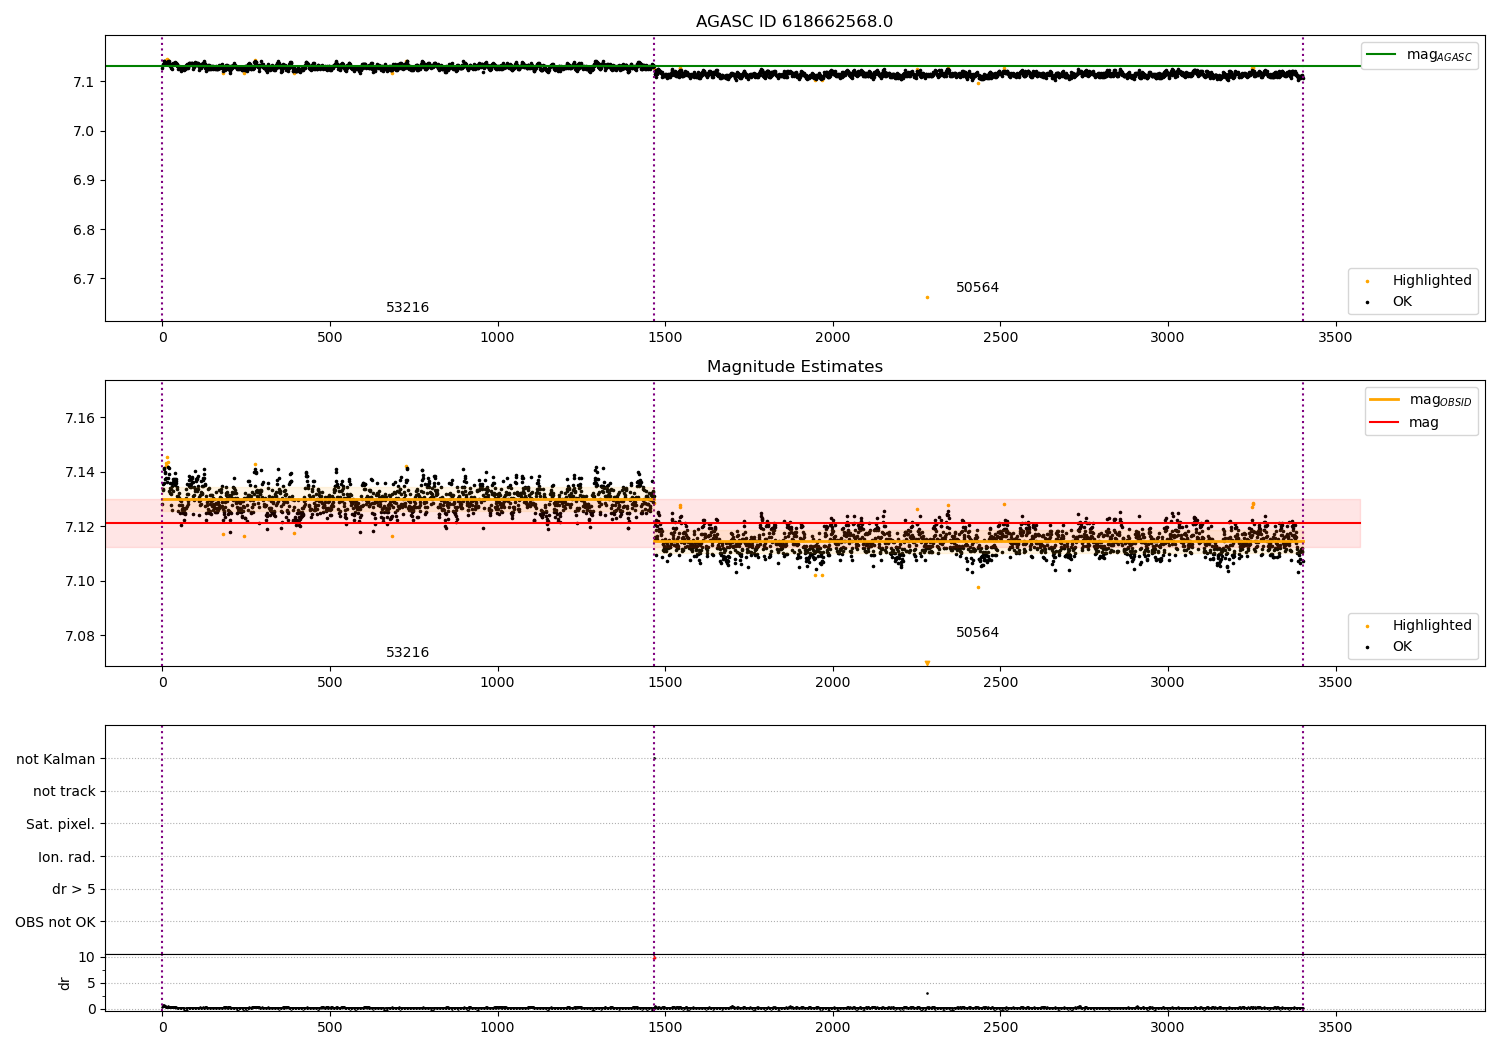
Task: Click the 'dr > 5' row label
Action: (x=74, y=889)
